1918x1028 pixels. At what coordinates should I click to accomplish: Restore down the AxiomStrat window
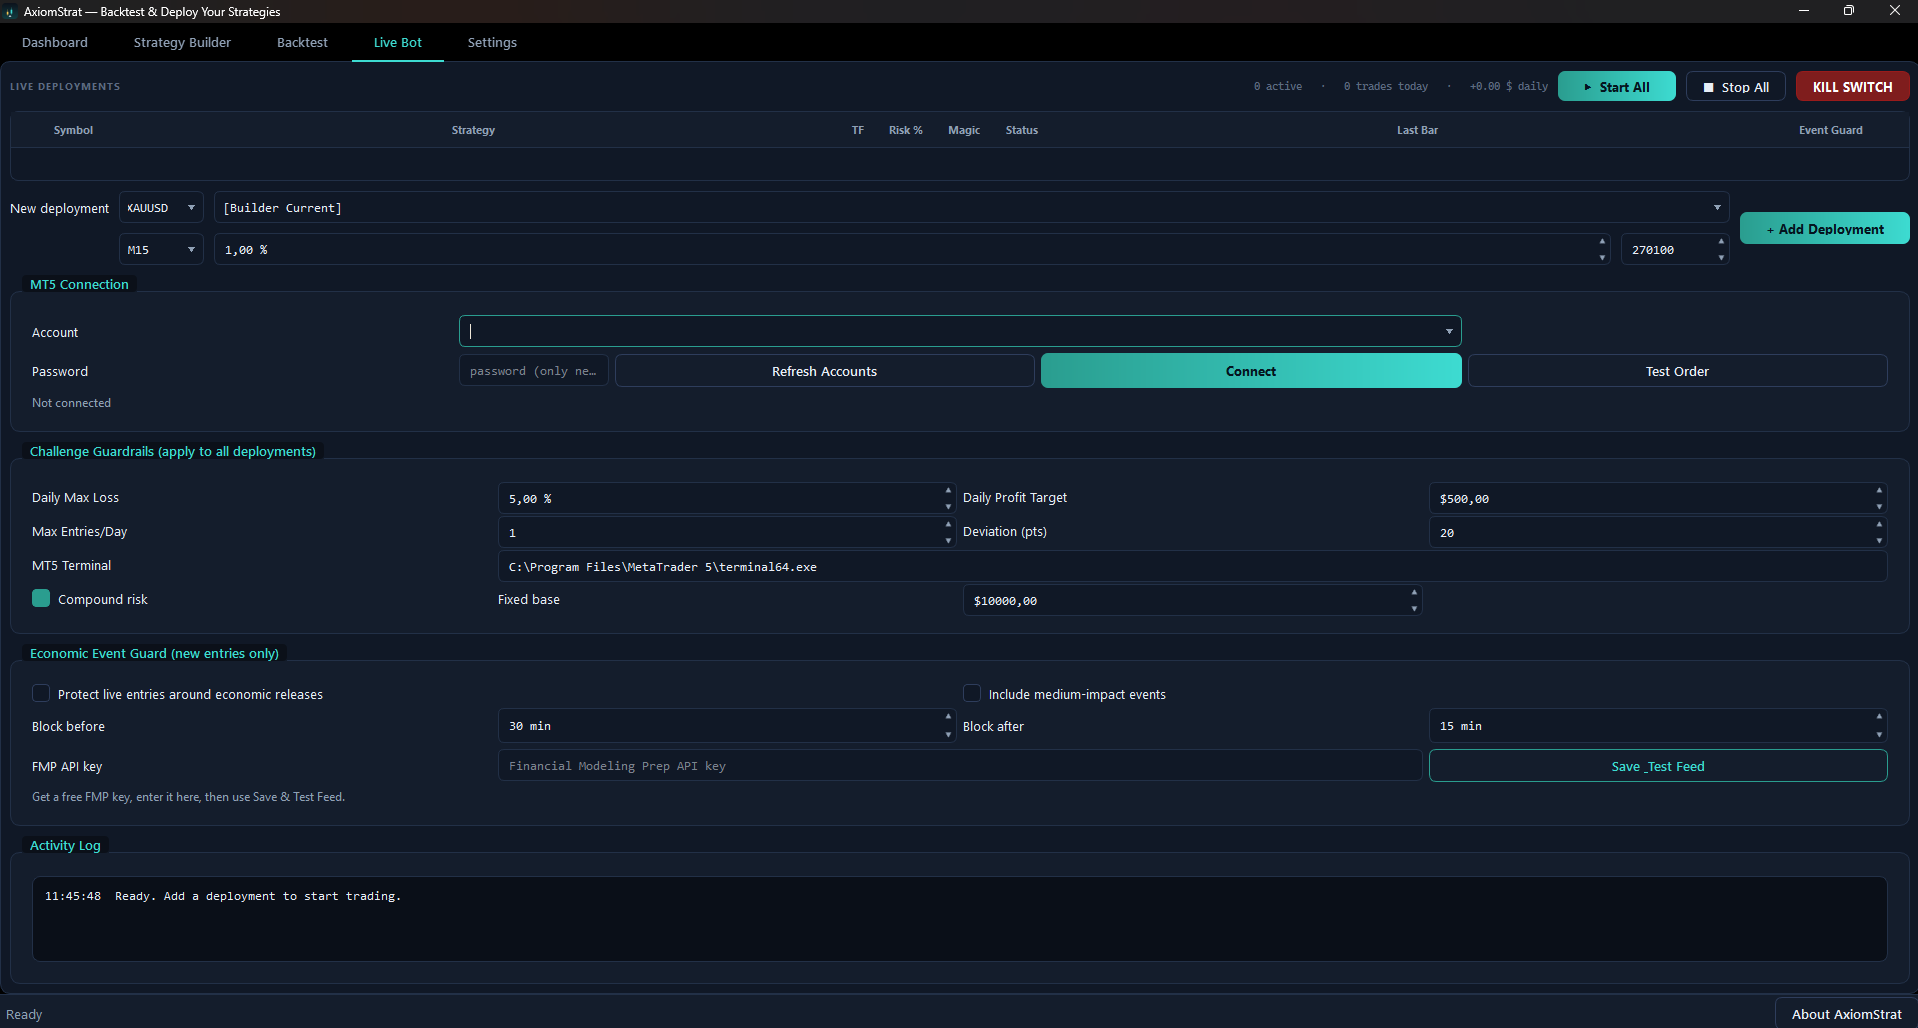click(1849, 11)
